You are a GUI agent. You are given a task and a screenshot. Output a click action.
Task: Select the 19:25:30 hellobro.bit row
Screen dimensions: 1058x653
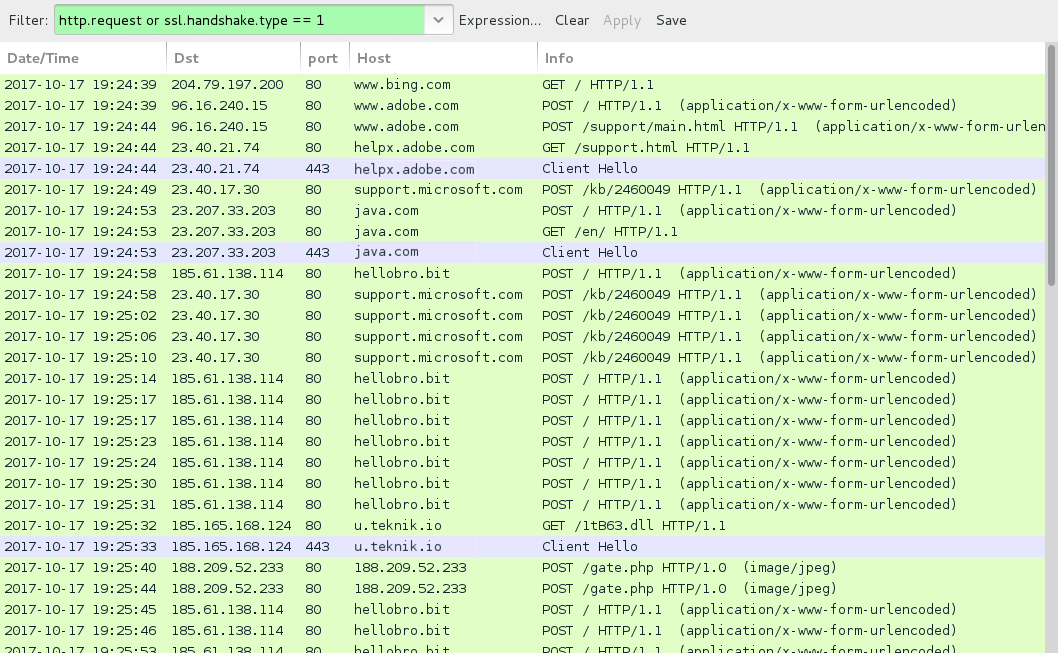click(522, 483)
